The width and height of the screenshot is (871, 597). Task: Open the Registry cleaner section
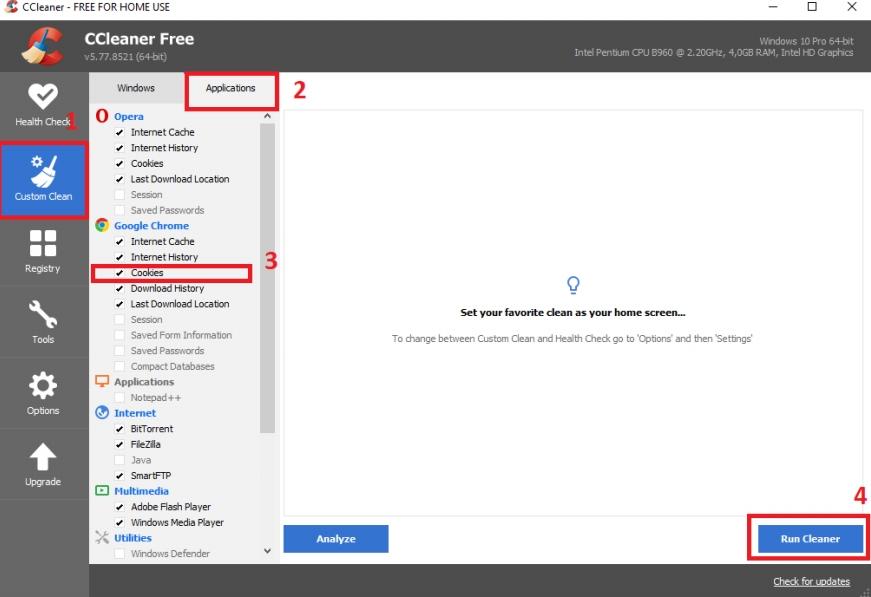[x=43, y=251]
